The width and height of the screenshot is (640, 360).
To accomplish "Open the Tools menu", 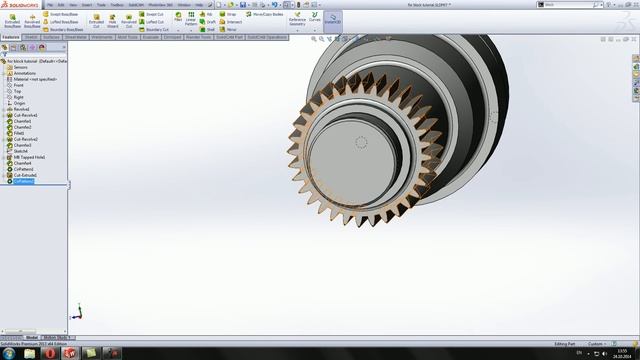I will tap(101, 5).
